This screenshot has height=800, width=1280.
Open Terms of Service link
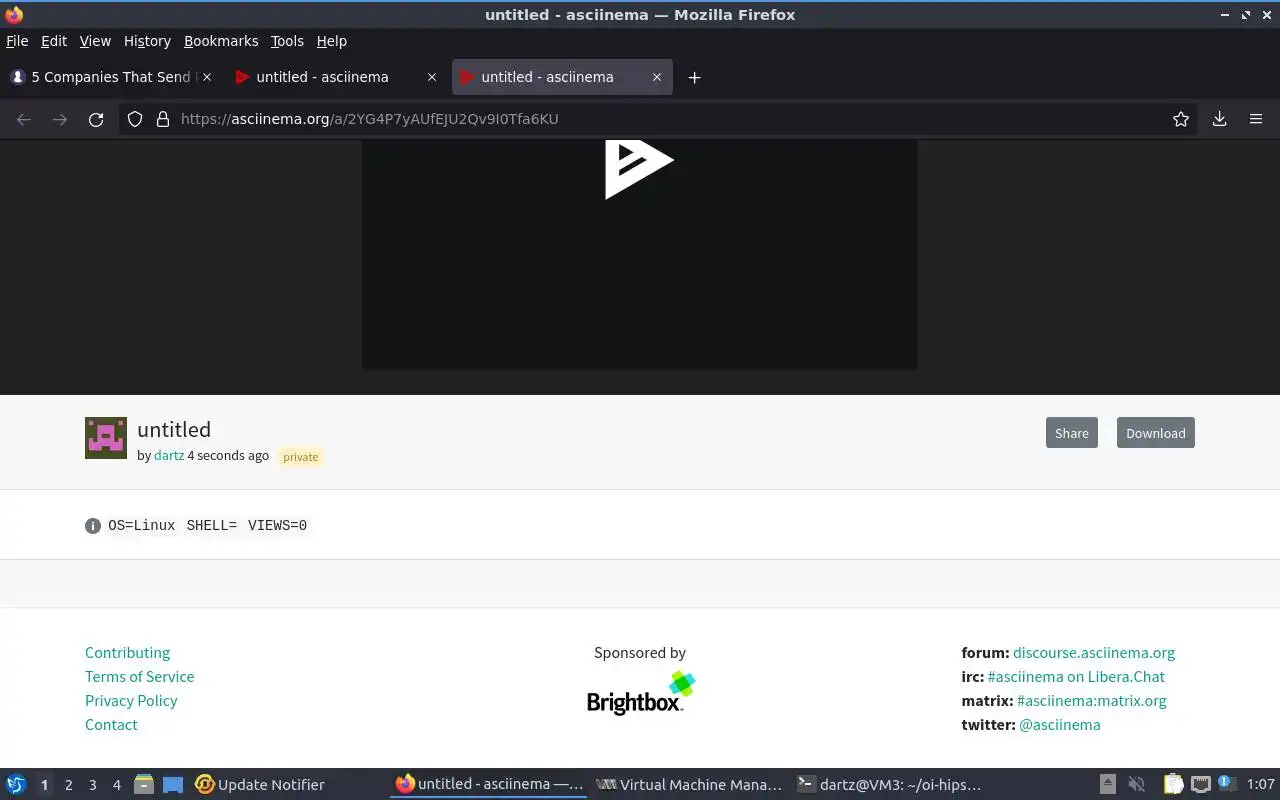[139, 677]
